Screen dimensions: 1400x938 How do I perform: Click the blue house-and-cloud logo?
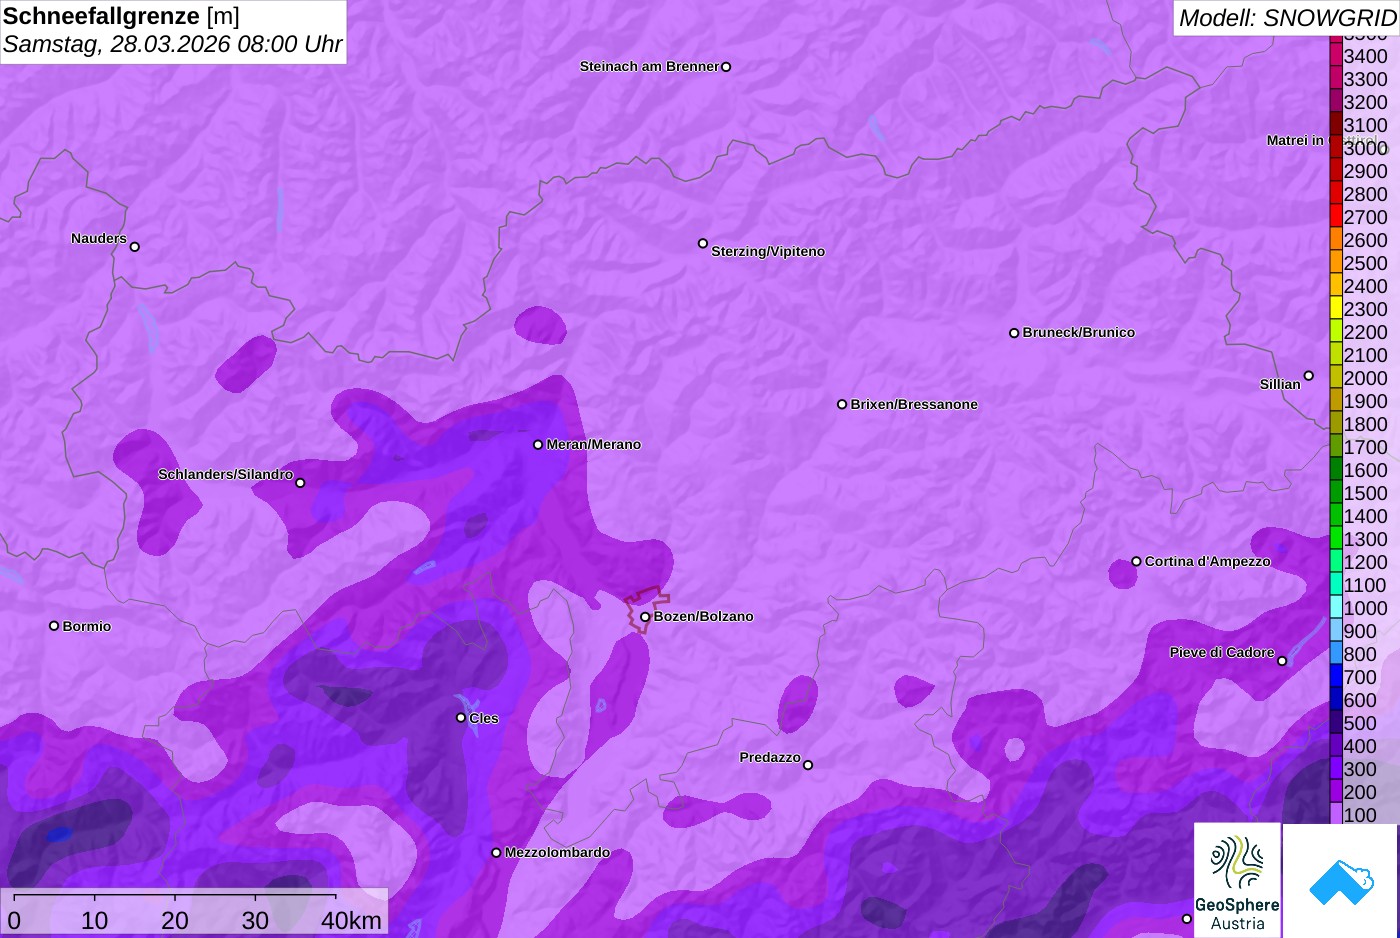tap(1341, 881)
